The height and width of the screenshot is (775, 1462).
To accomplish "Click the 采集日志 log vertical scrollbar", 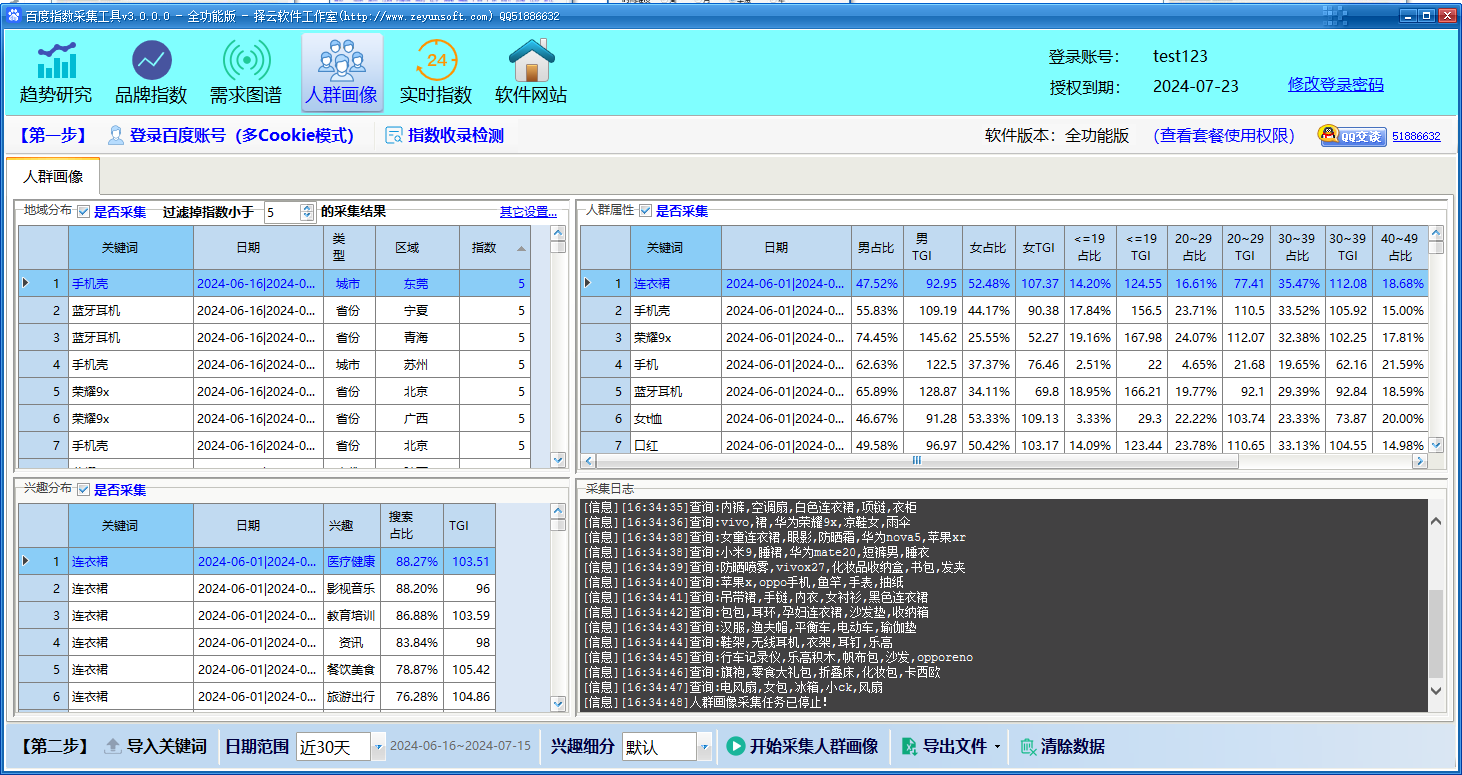I will click(x=1436, y=605).
